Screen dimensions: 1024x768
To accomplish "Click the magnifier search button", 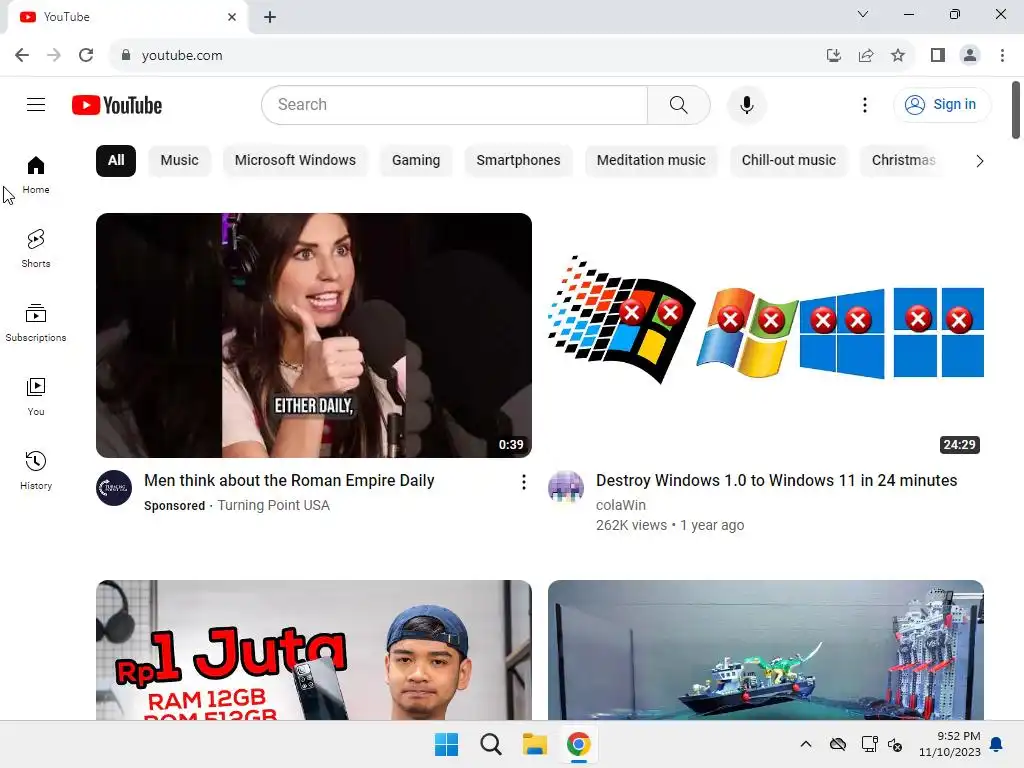I will click(679, 104).
